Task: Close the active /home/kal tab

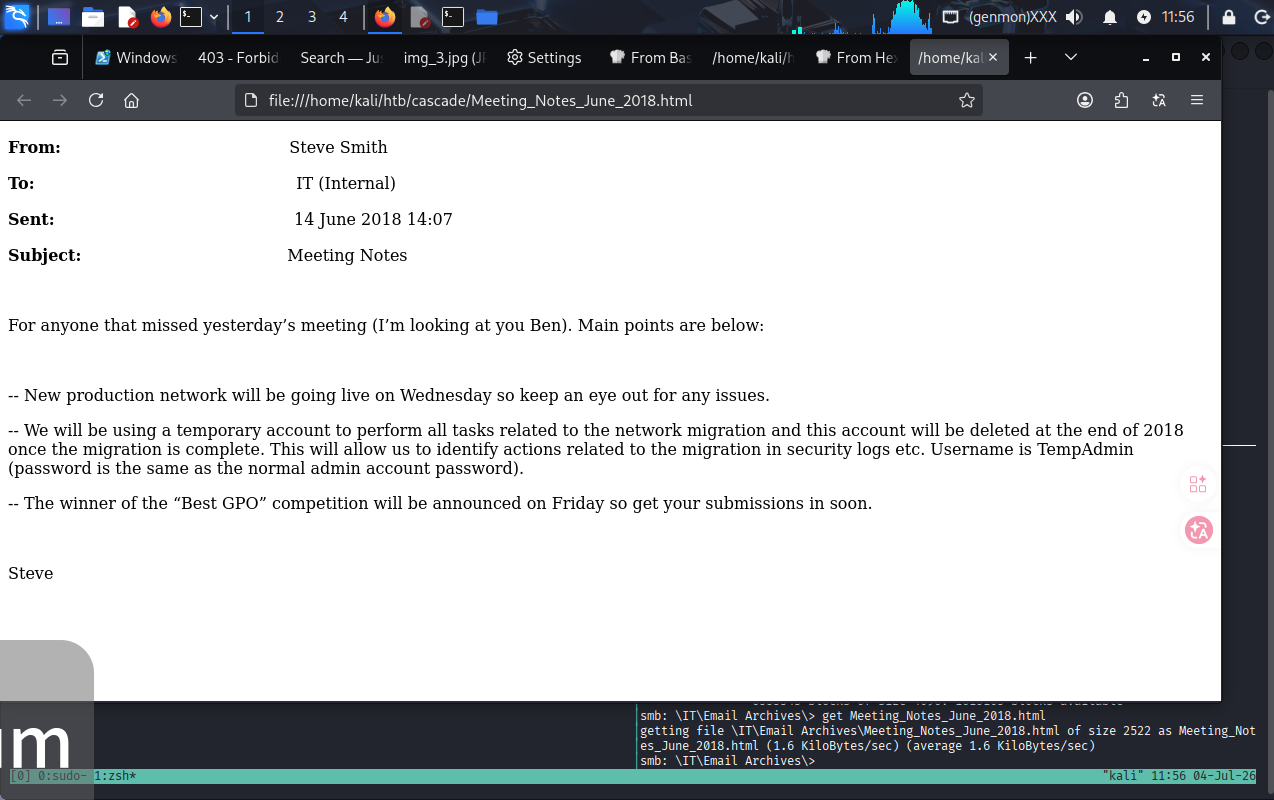Action: [x=993, y=58]
